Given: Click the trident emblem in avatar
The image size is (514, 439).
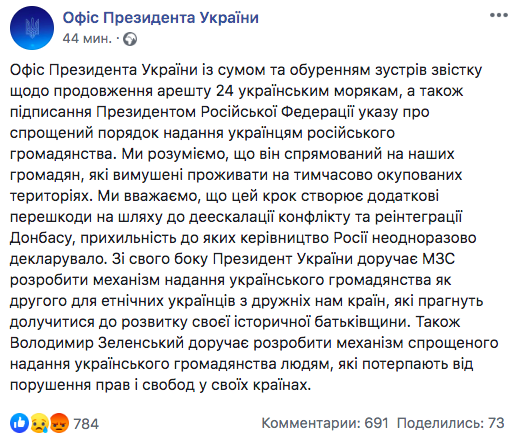Looking at the screenshot, I should (x=32, y=28).
